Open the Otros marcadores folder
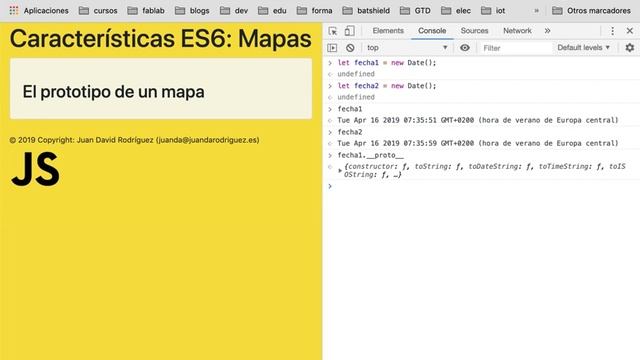 (x=591, y=11)
